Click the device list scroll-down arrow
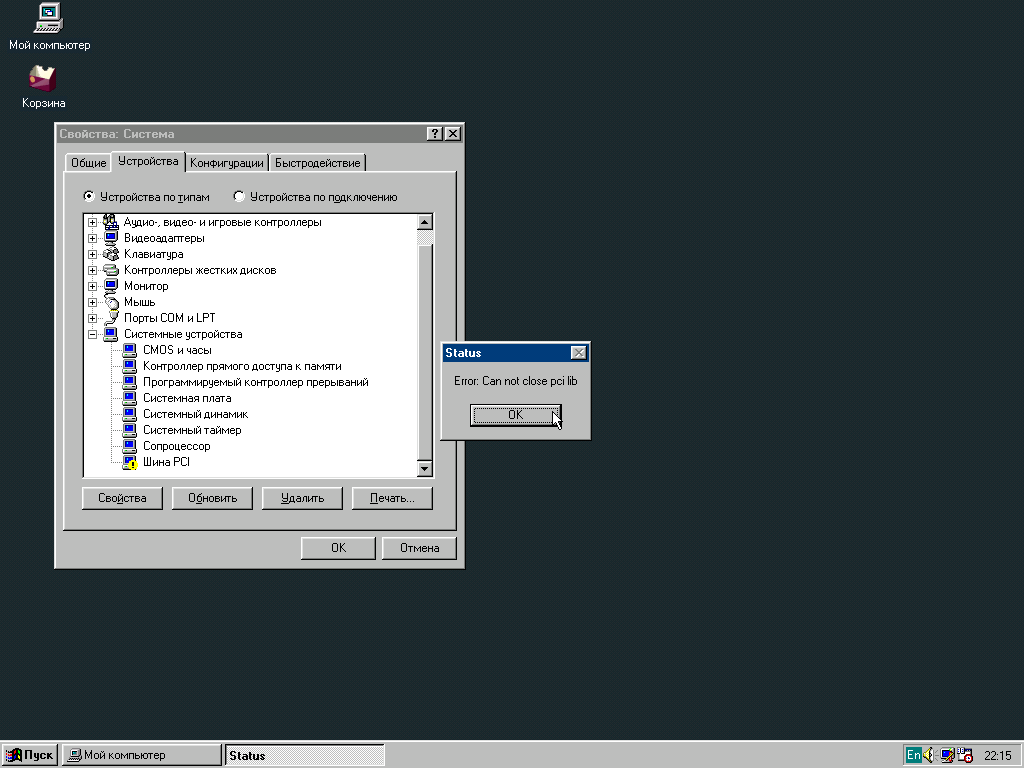The height and width of the screenshot is (768, 1024). 424,468
